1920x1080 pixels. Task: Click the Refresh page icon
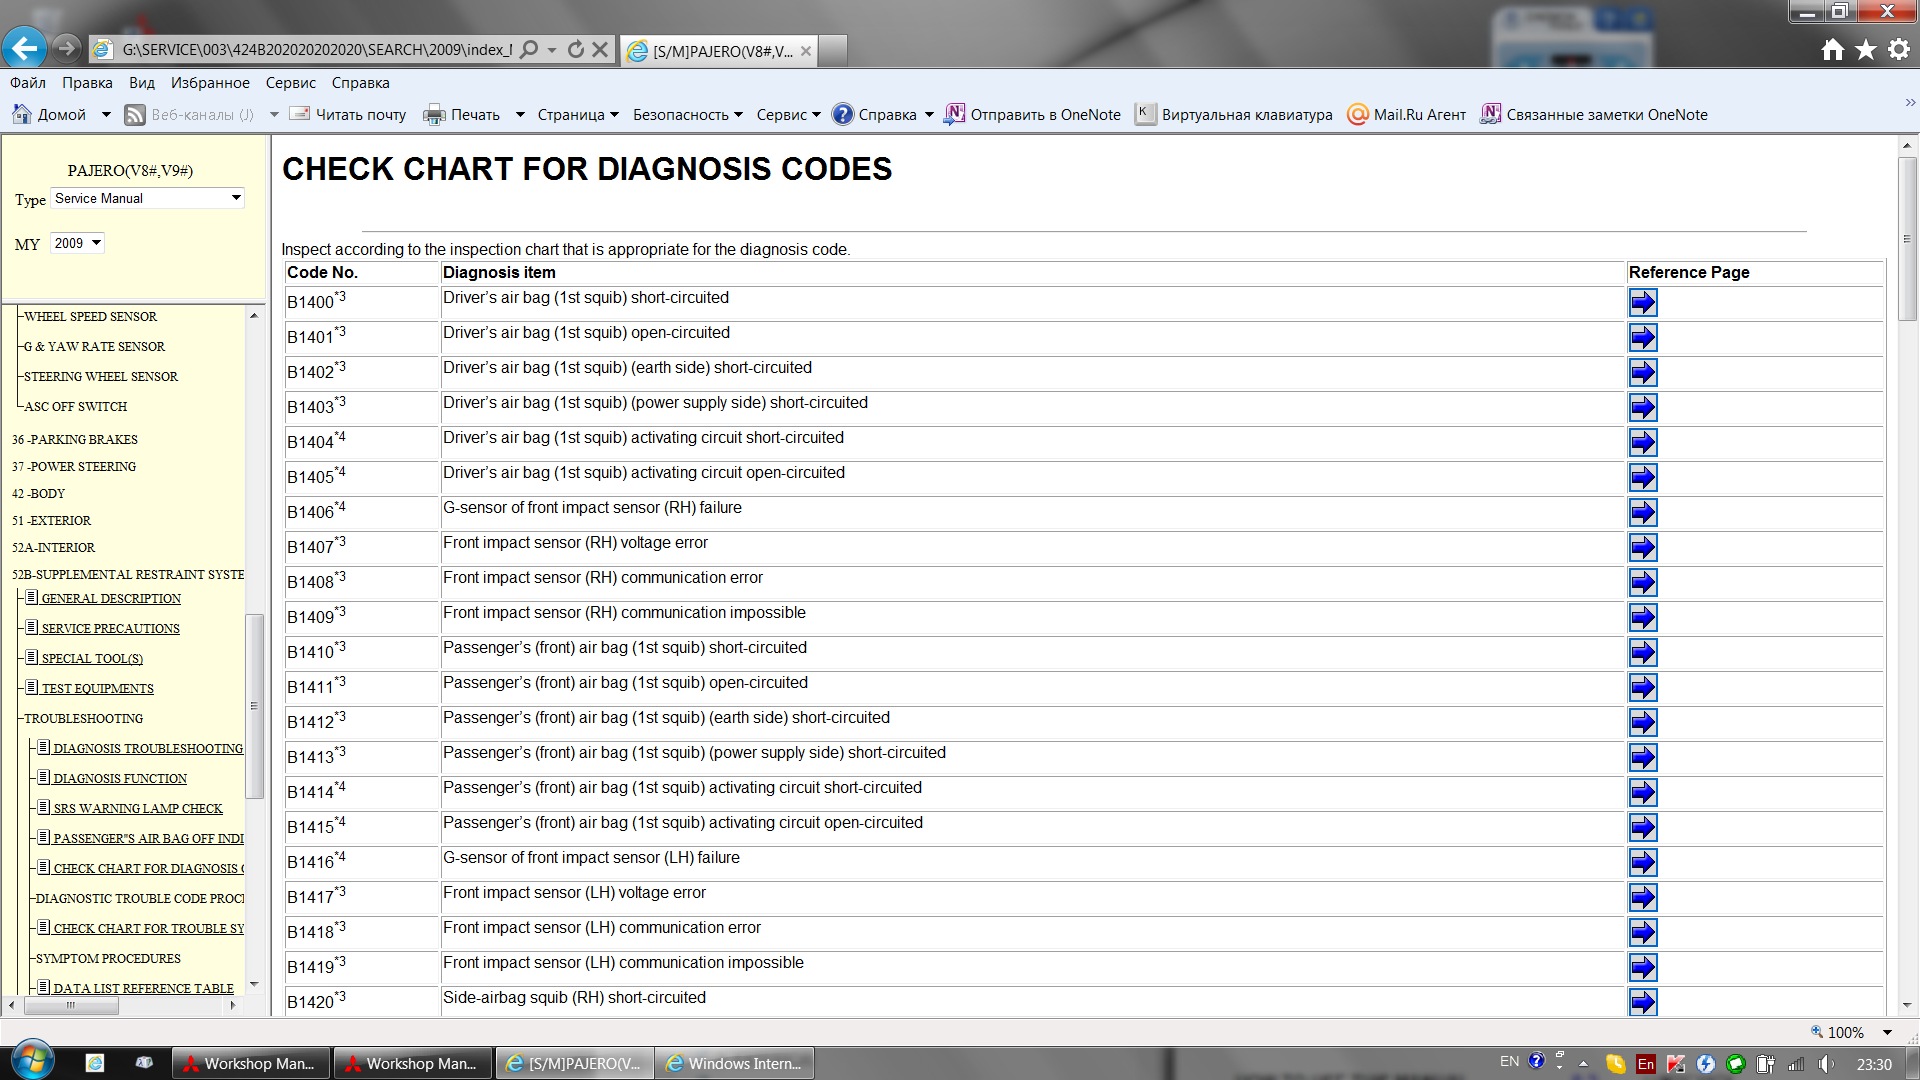tap(575, 49)
